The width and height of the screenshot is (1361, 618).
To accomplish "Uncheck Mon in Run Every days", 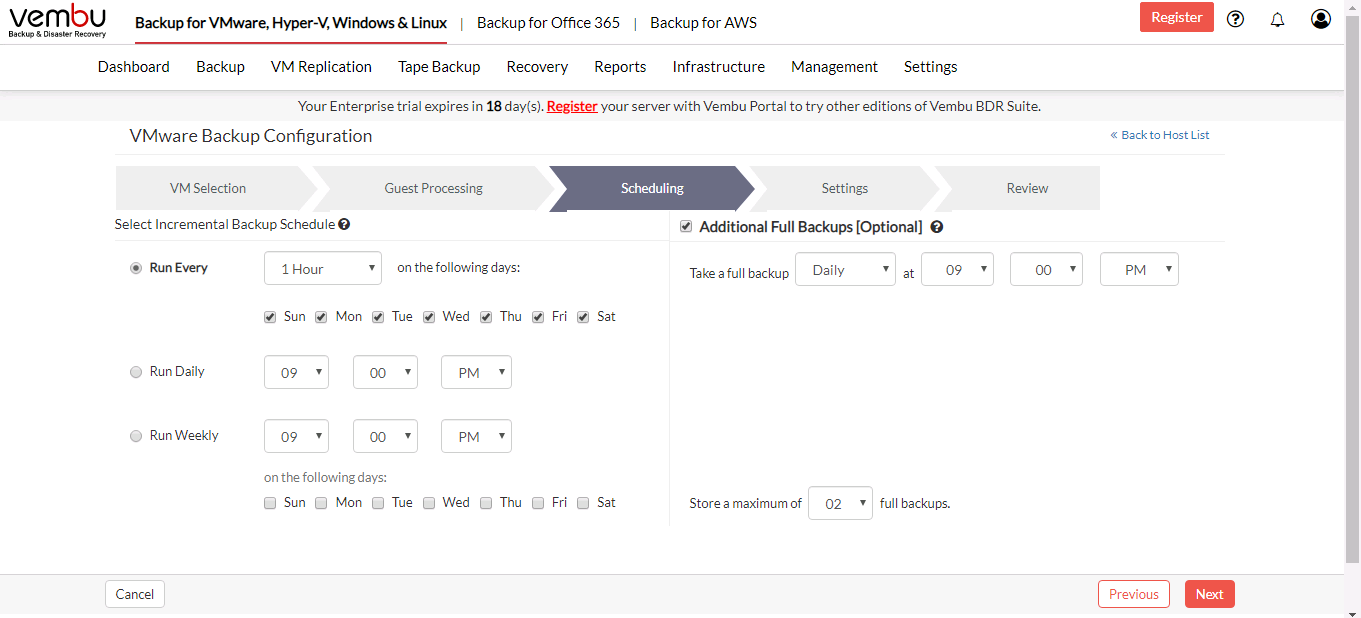I will coord(321,317).
